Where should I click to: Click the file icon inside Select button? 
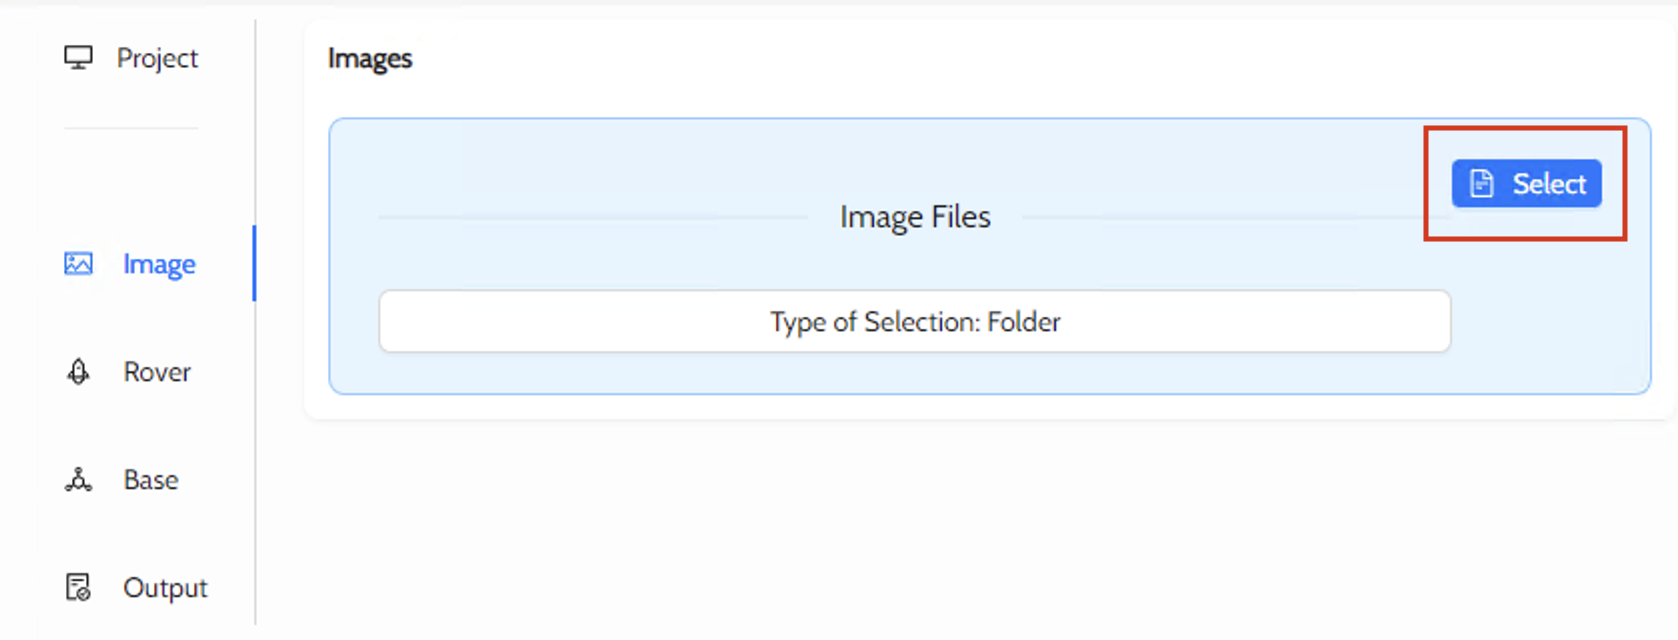click(x=1481, y=184)
